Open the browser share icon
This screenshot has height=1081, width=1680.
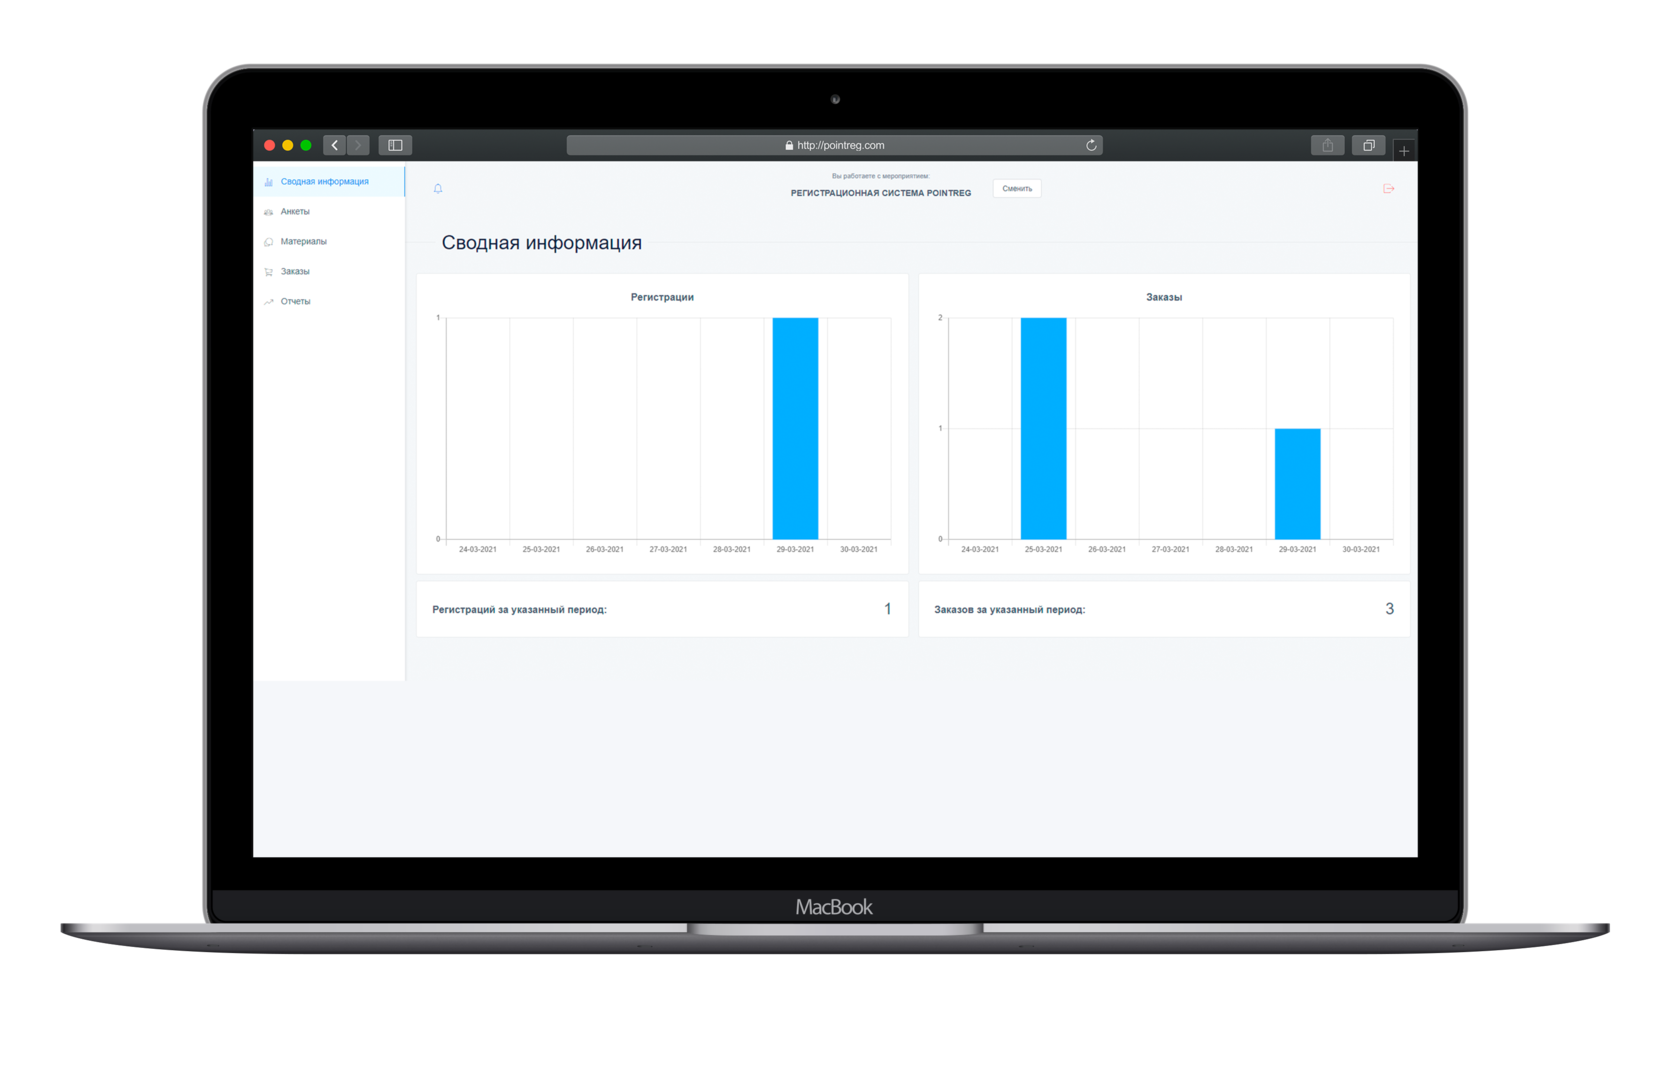pos(1327,145)
